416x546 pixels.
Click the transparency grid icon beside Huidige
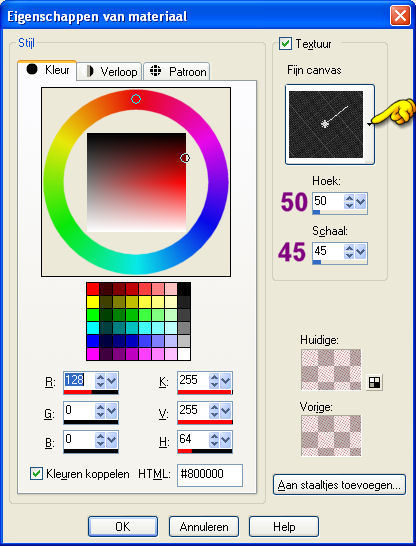(x=374, y=382)
